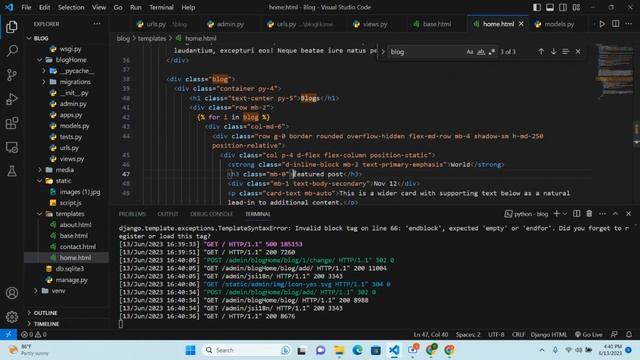This screenshot has height=360, width=640.
Task: Open Source Control view
Action: pyautogui.click(x=12, y=75)
